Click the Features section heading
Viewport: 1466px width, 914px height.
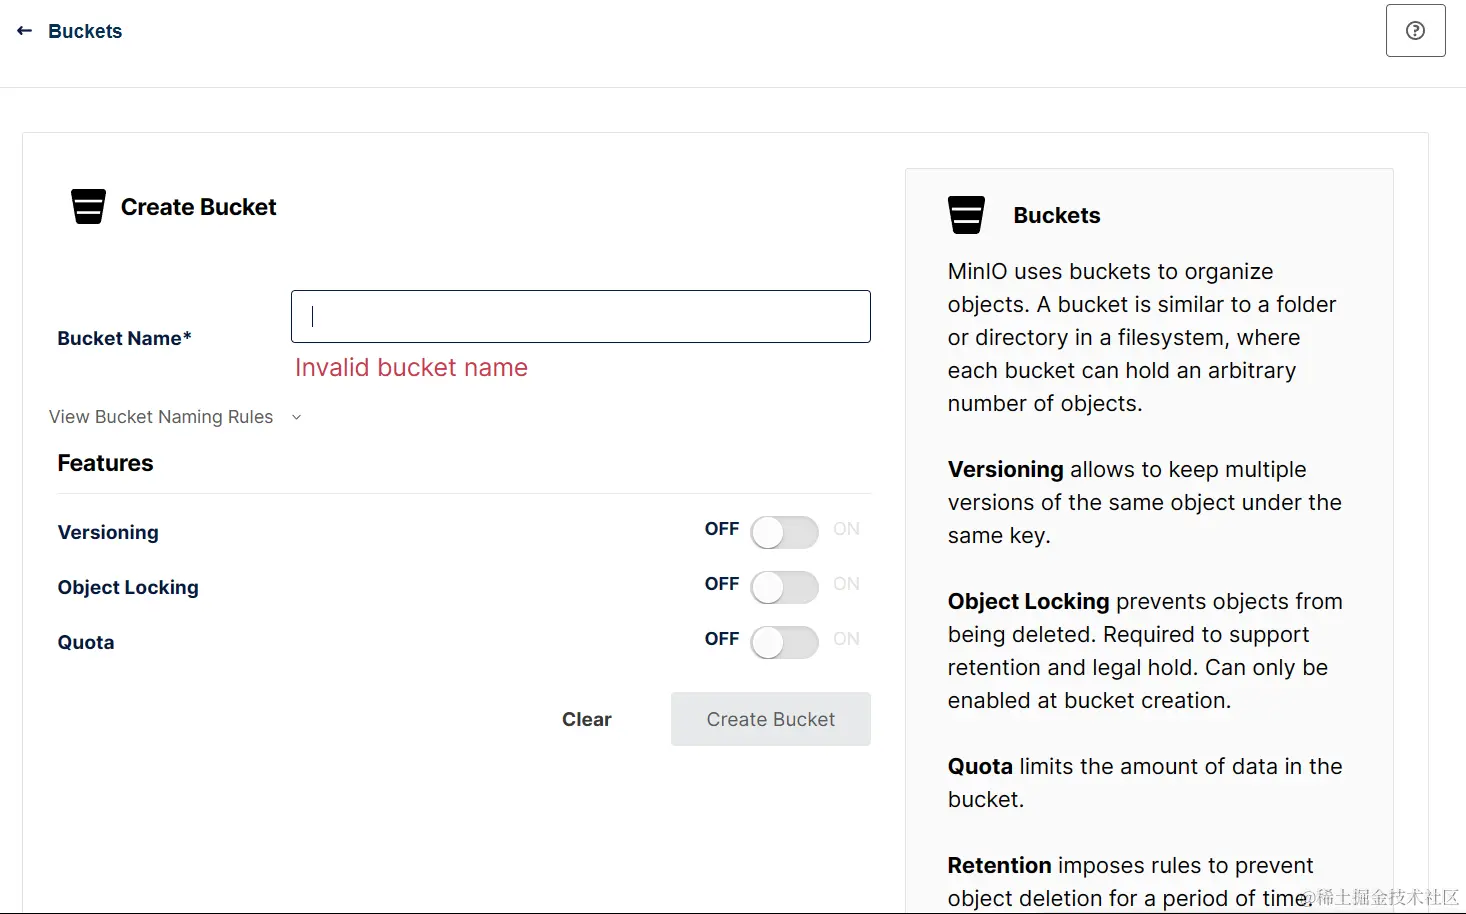[x=106, y=463]
